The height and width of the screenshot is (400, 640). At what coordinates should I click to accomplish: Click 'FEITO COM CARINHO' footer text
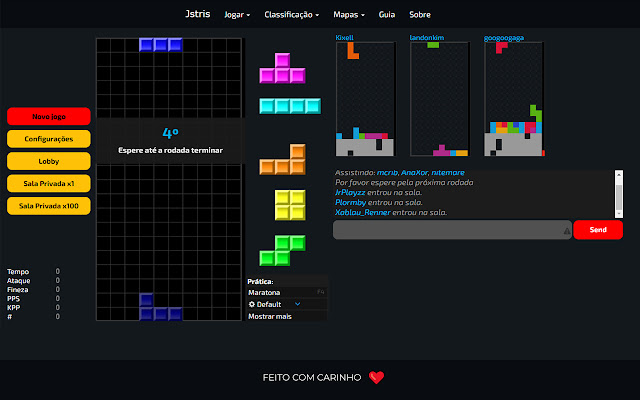coord(312,378)
